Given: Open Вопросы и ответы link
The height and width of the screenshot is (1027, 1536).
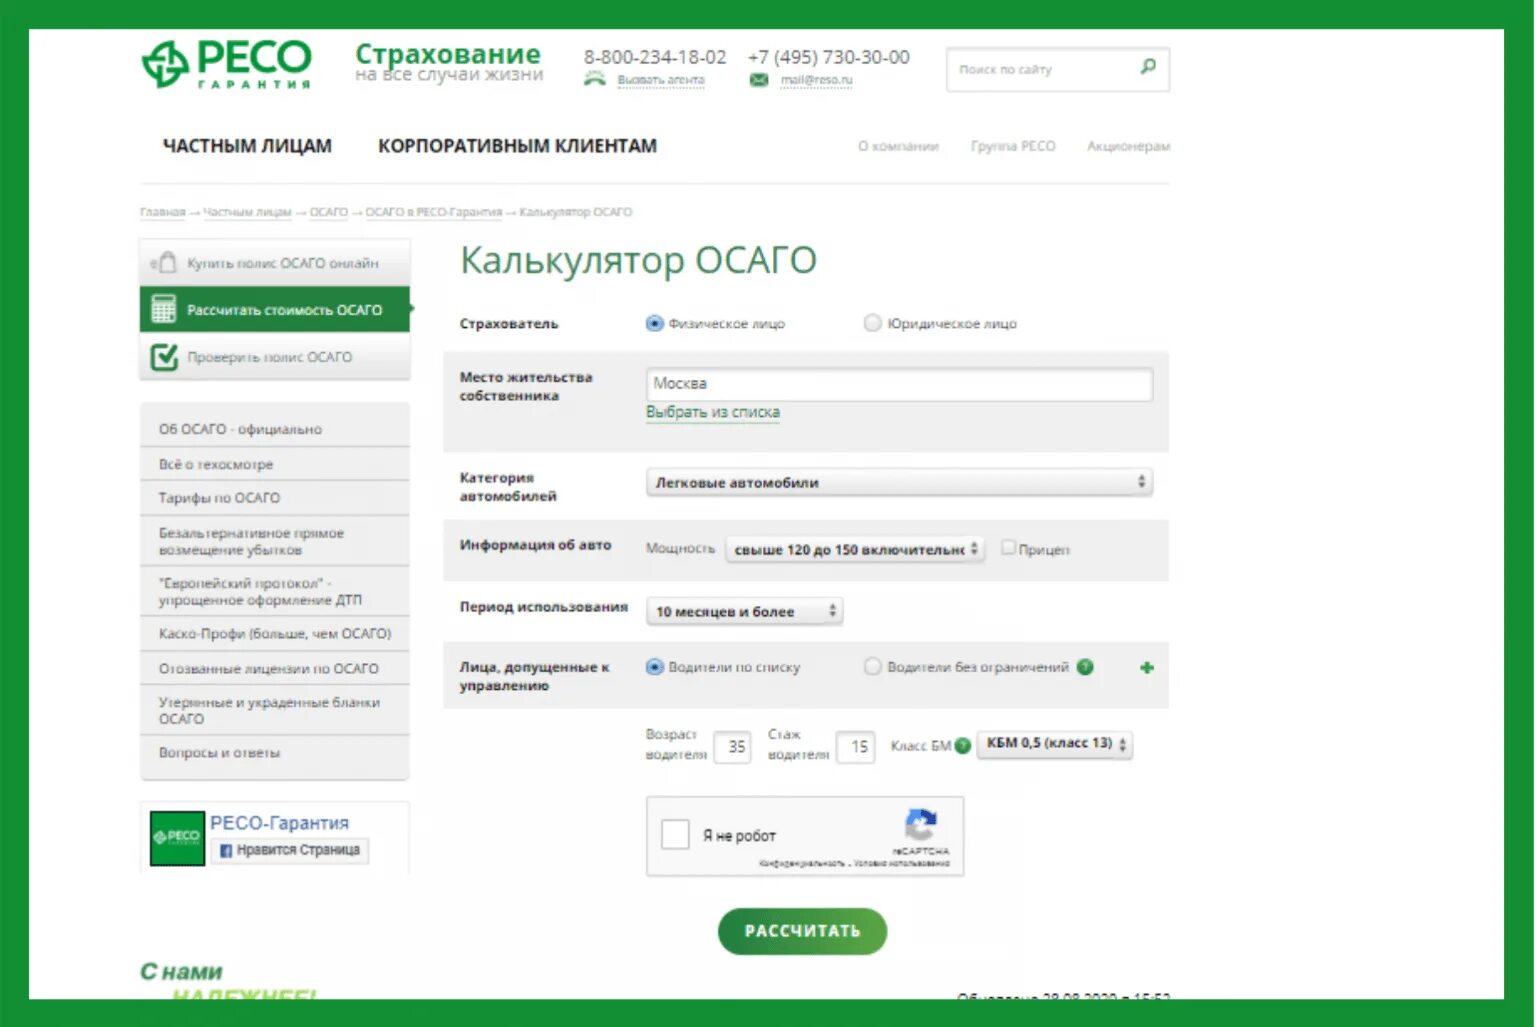Looking at the screenshot, I should [219, 752].
